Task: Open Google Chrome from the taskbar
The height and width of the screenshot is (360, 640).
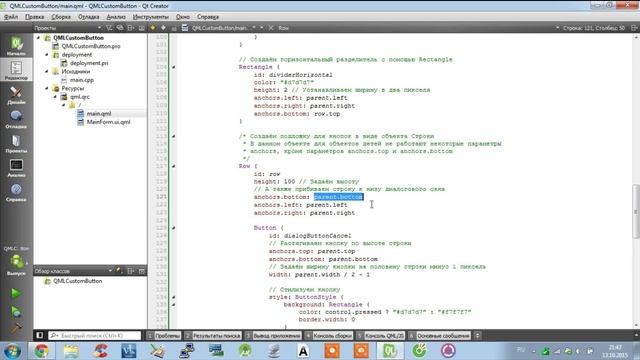Action: coord(41,351)
